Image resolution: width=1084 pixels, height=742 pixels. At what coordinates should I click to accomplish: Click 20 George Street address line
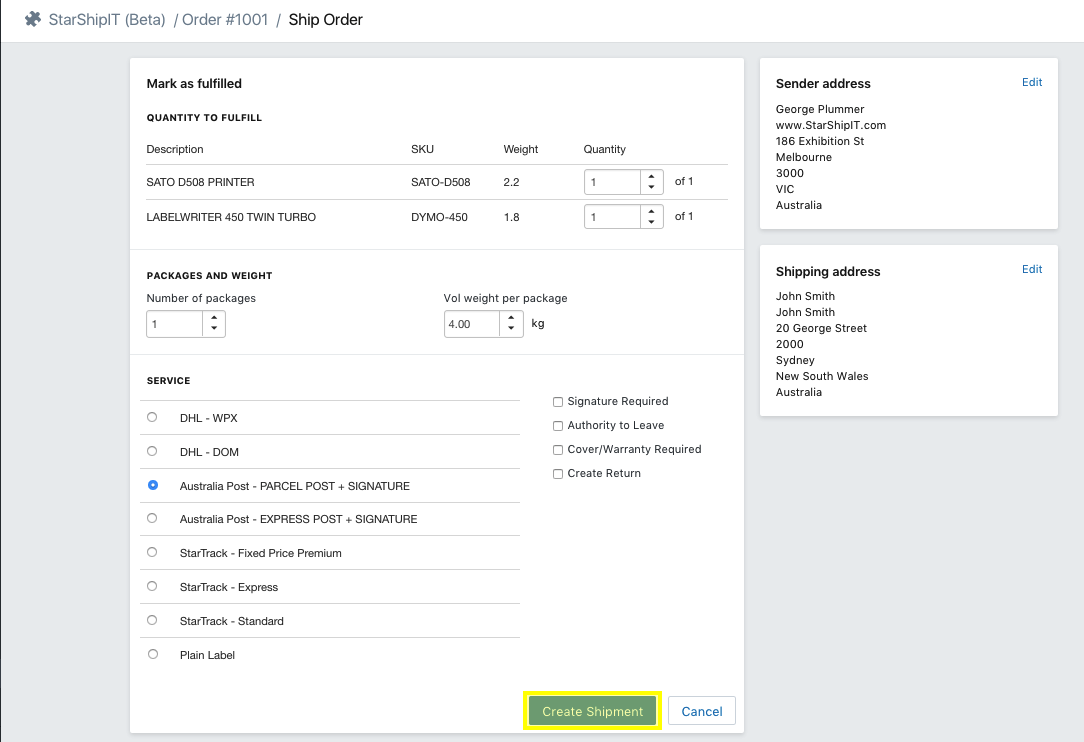tap(821, 328)
